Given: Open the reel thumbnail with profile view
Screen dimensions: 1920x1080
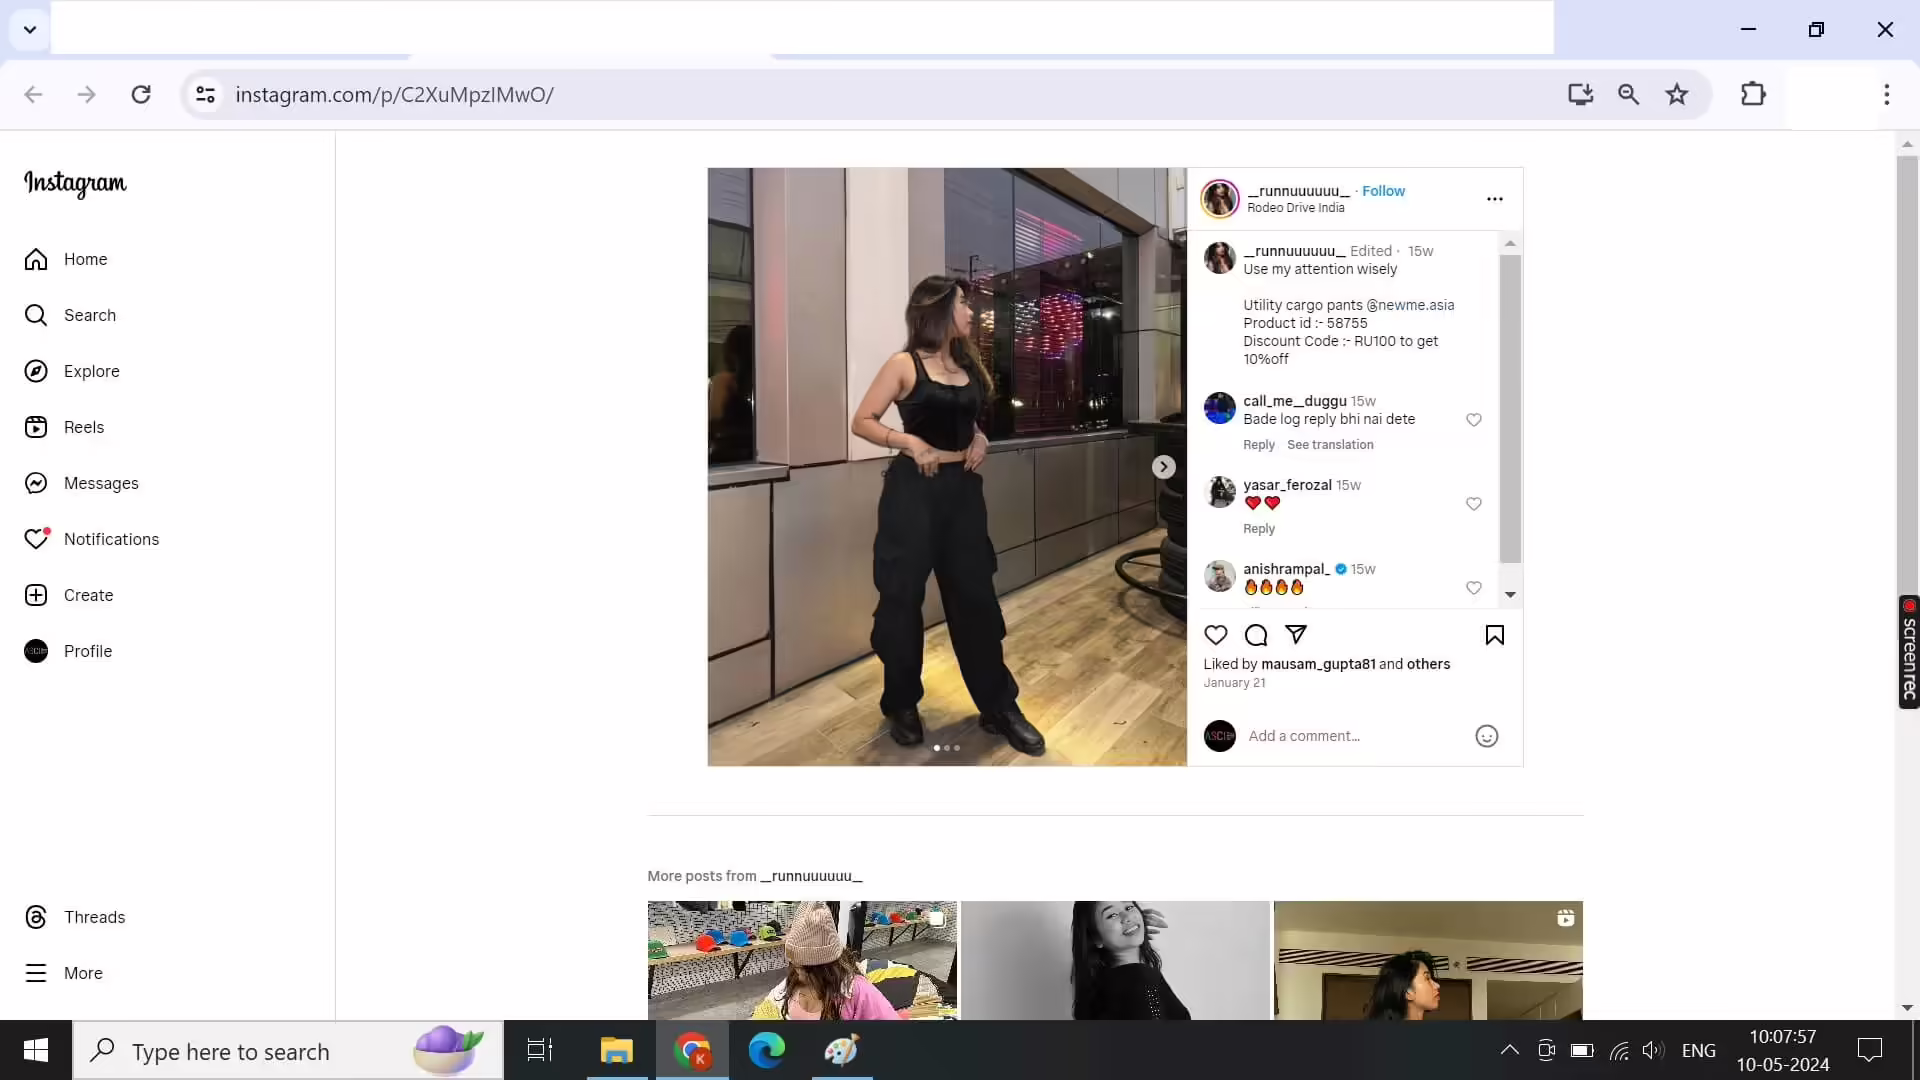Looking at the screenshot, I should (1428, 960).
